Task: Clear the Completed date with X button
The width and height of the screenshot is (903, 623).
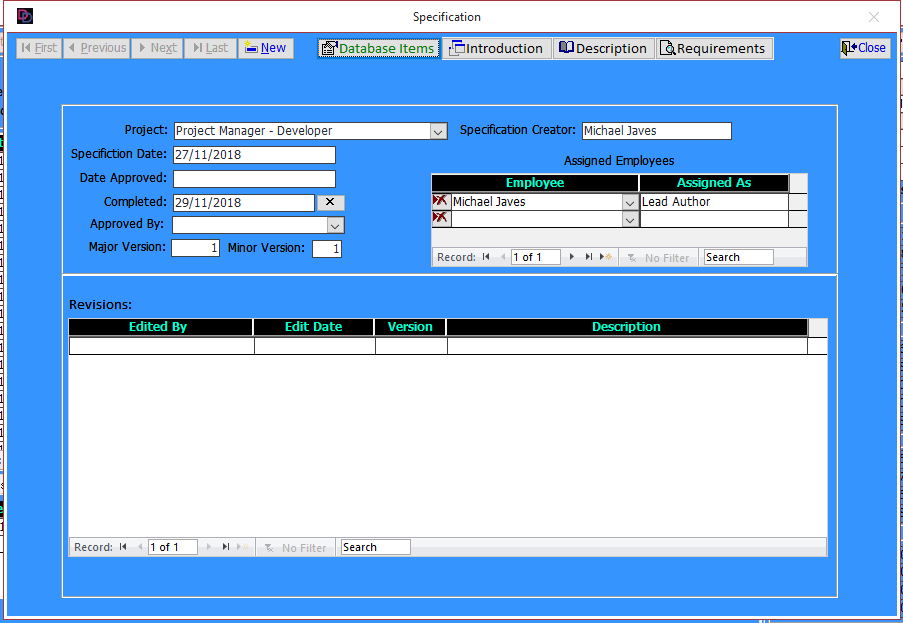Action: tap(330, 202)
